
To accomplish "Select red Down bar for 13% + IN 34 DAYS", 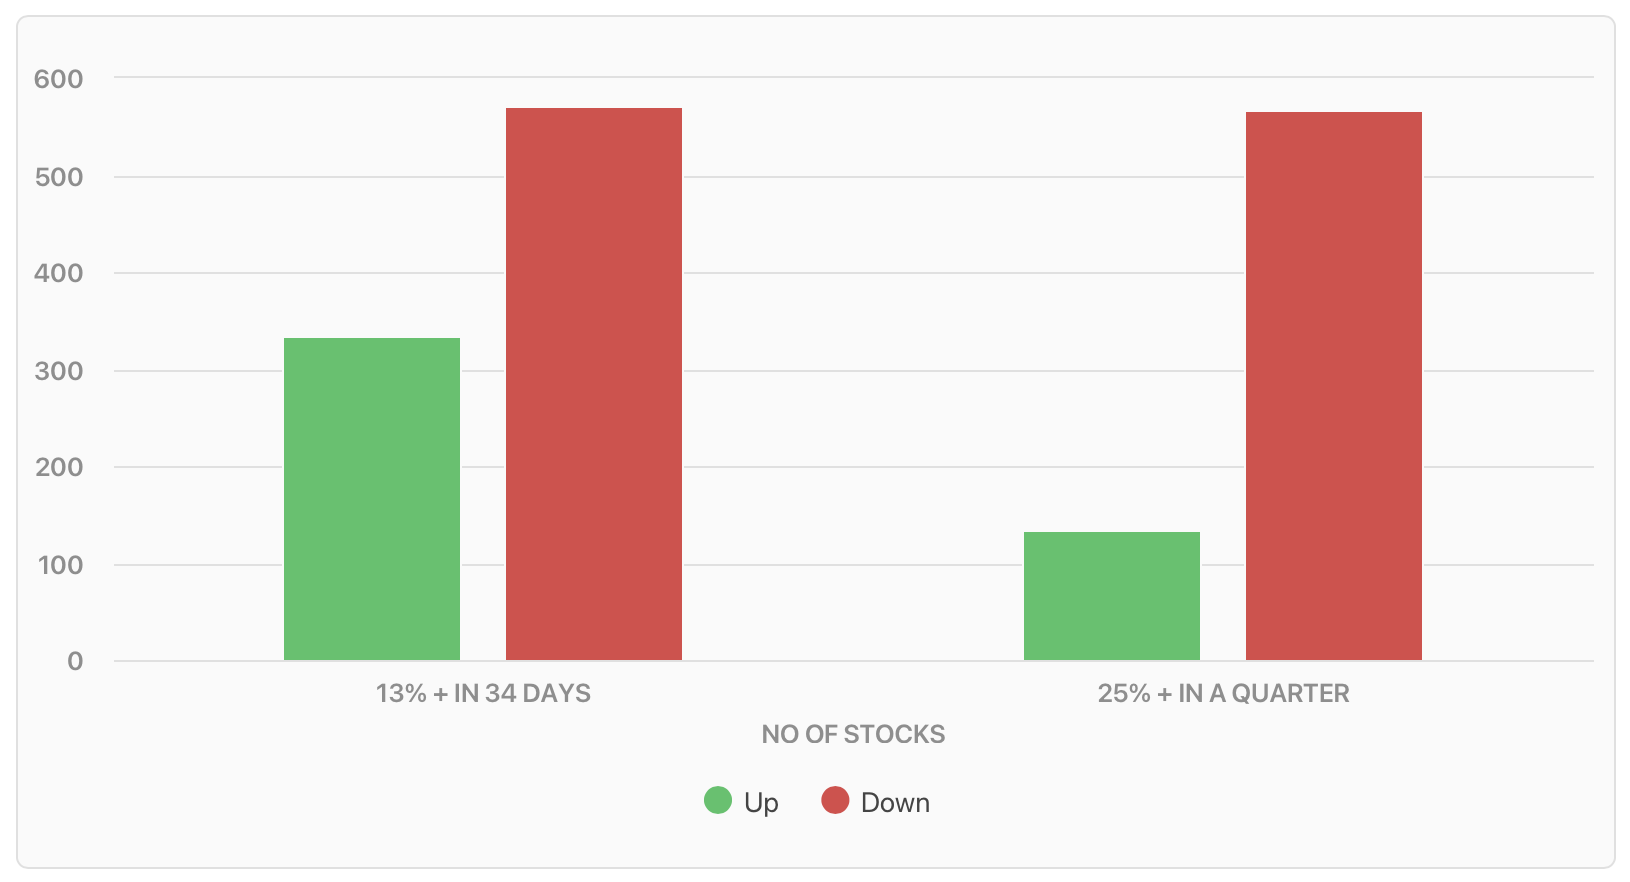I will pyautogui.click(x=594, y=384).
